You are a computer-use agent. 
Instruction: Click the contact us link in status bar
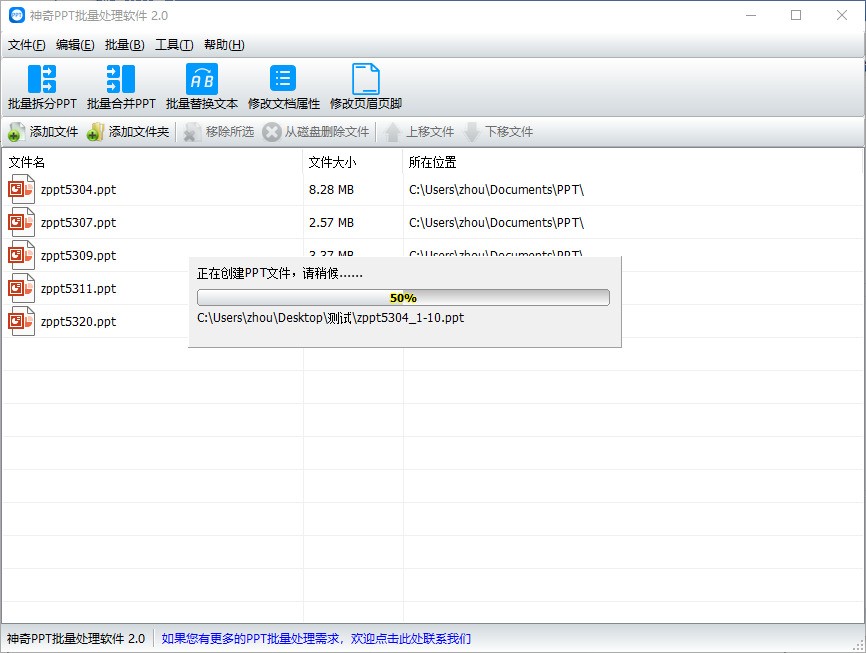tap(316, 638)
